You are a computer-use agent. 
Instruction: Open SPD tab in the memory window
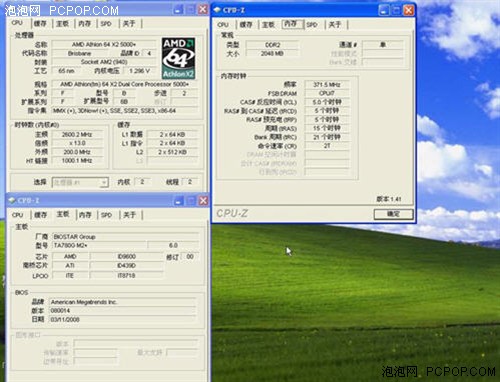[x=312, y=25]
